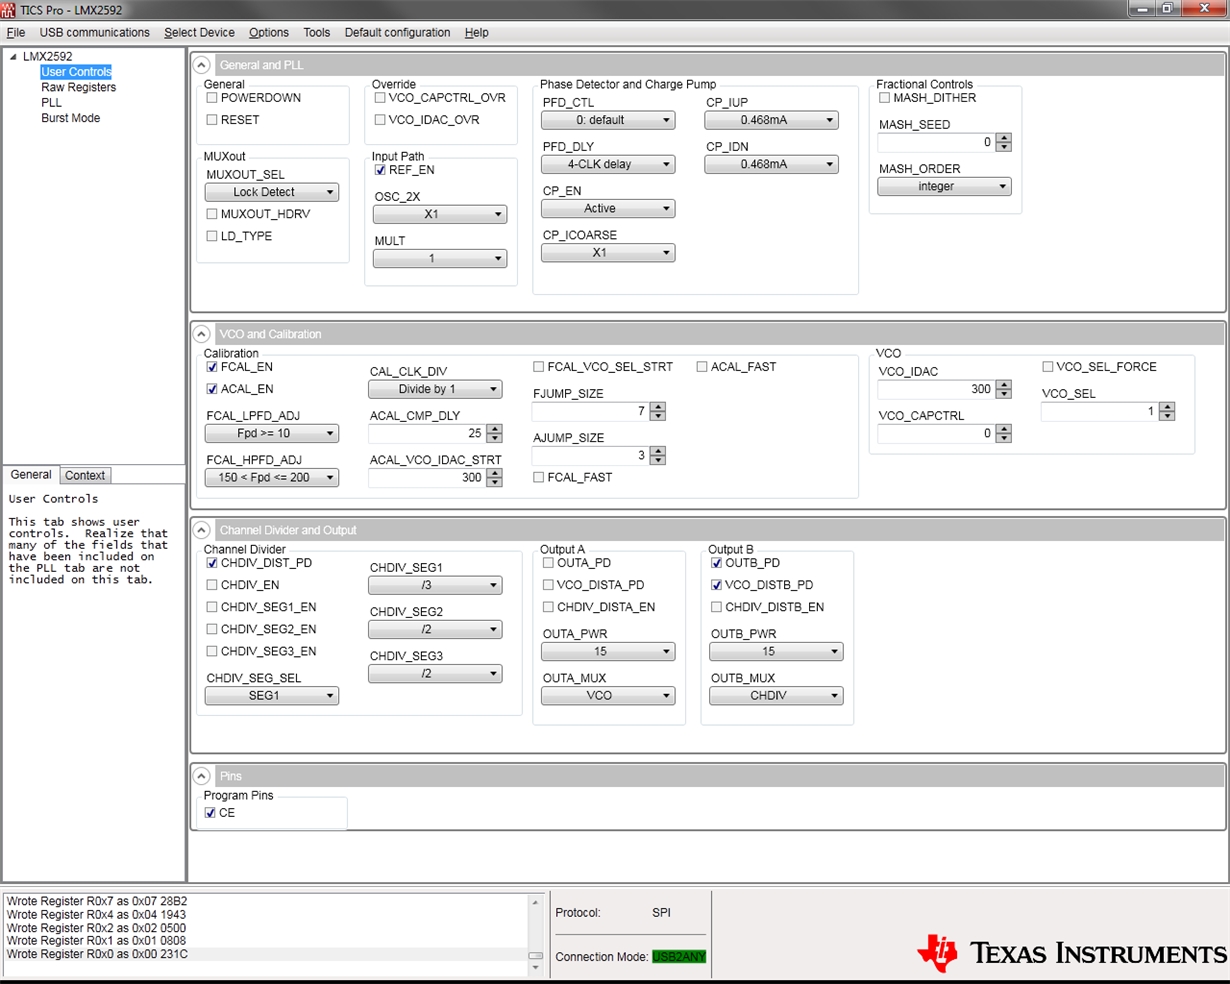Click the Texas Instruments logo
This screenshot has height=984, width=1230.
[1071, 953]
